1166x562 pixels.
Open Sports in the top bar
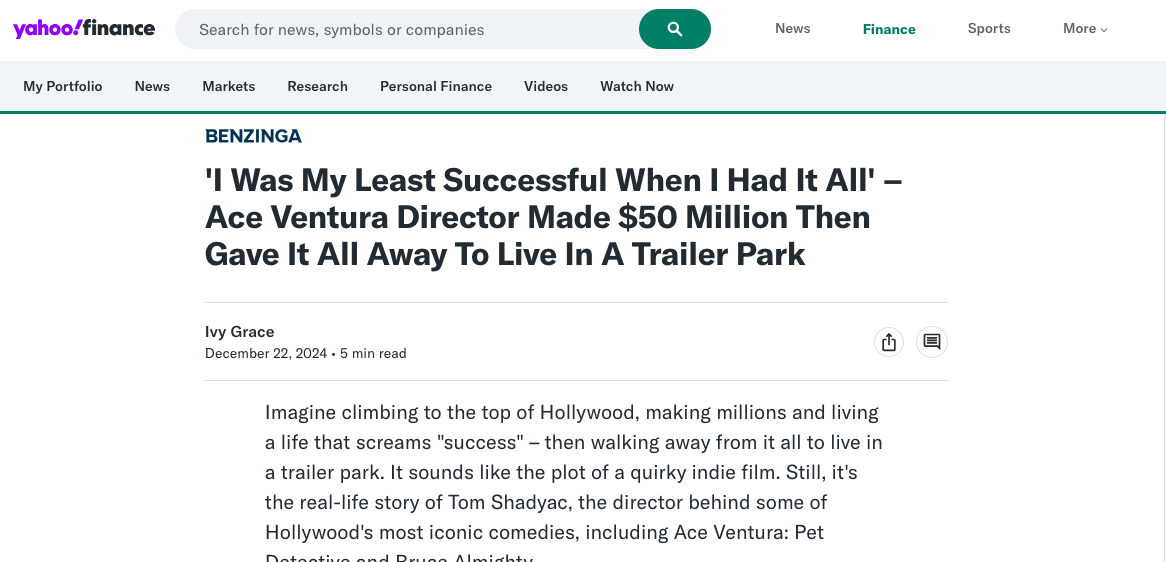[989, 29]
